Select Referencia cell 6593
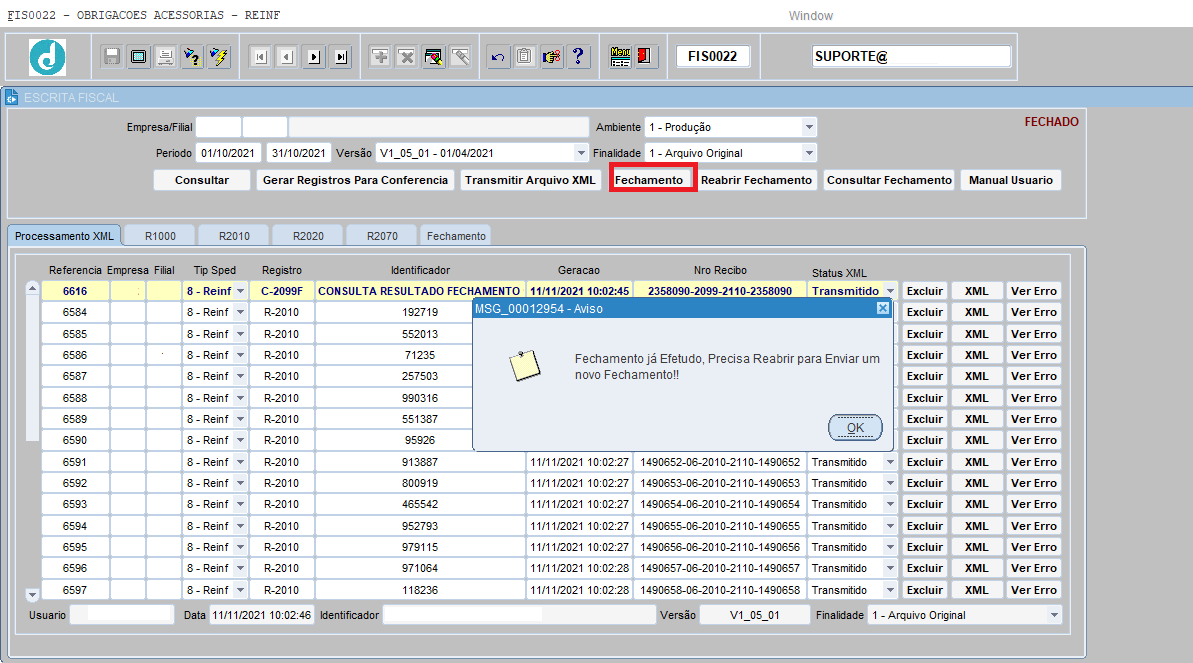 point(75,504)
